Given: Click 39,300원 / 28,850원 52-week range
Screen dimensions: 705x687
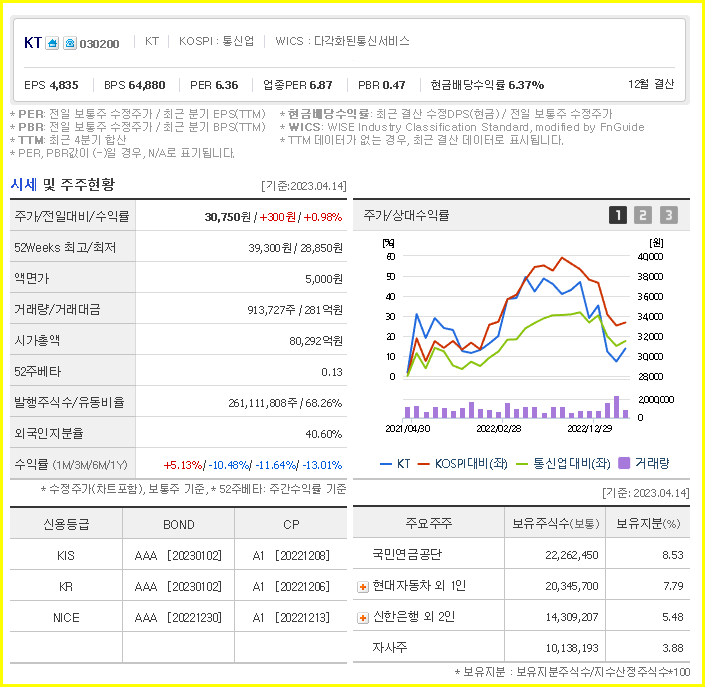Looking at the screenshot, I should [x=295, y=248].
